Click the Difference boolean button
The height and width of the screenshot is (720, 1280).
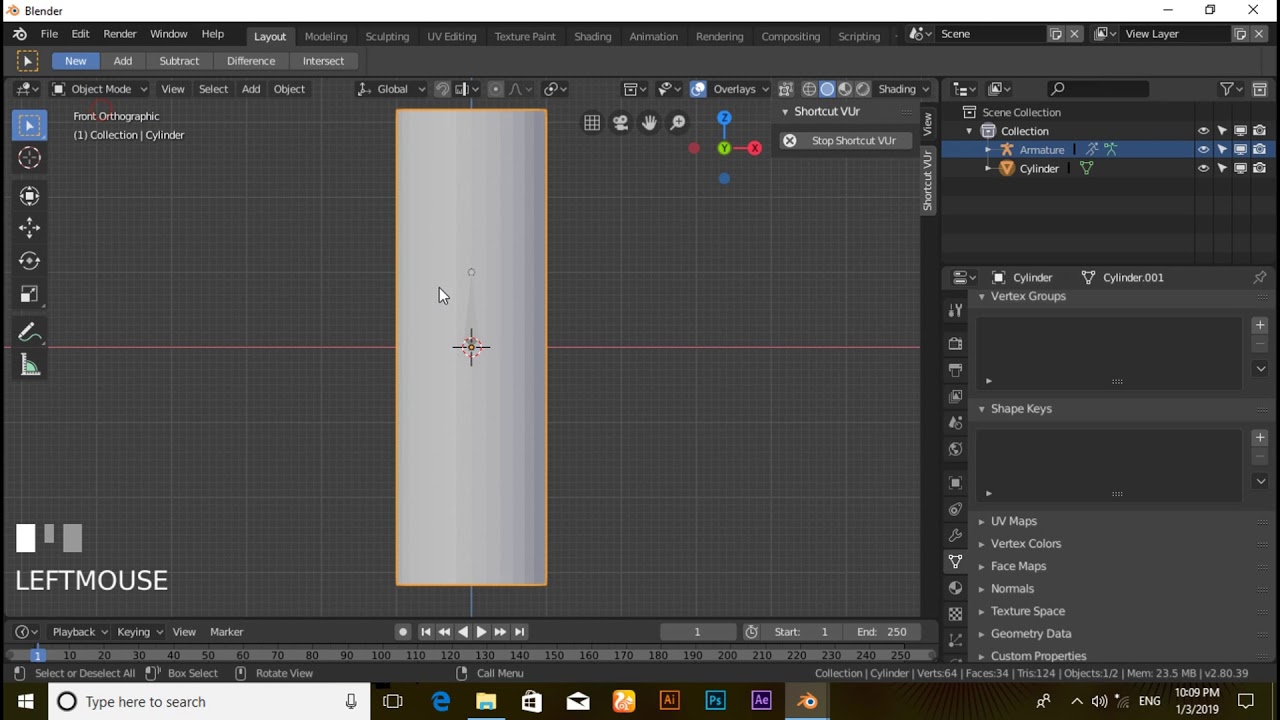click(x=250, y=61)
